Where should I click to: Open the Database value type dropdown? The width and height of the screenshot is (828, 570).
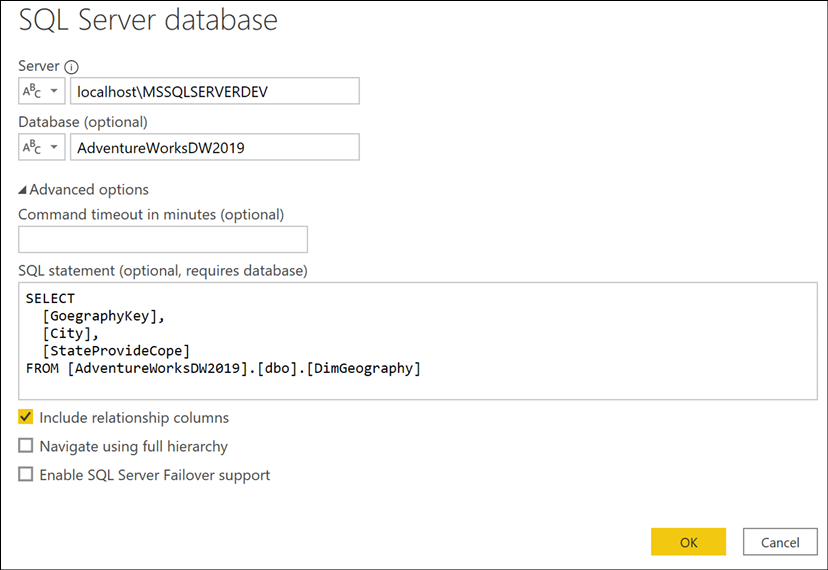(x=42, y=147)
